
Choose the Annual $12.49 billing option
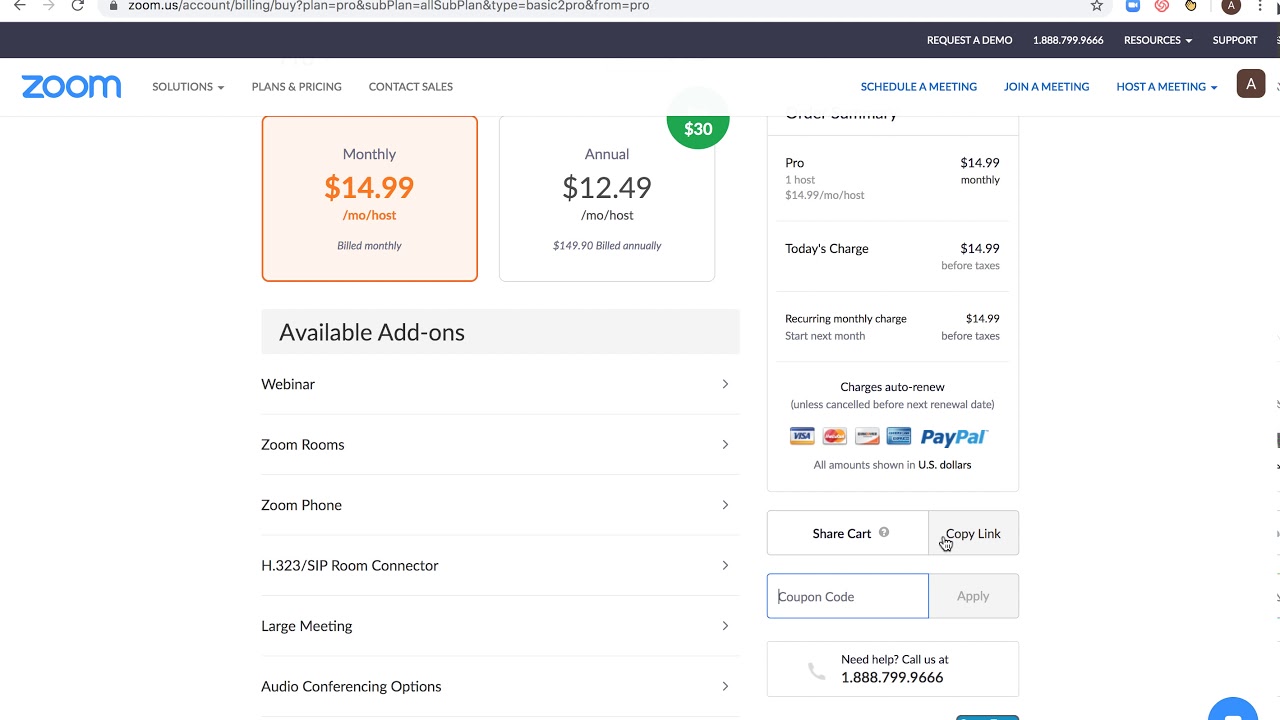pyautogui.click(x=606, y=198)
